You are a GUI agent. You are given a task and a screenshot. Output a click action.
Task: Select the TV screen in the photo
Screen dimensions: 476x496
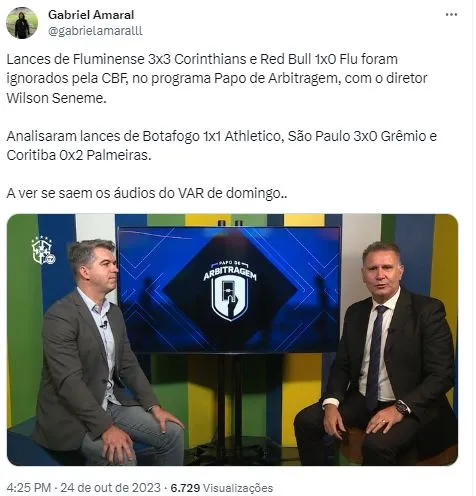tap(230, 290)
